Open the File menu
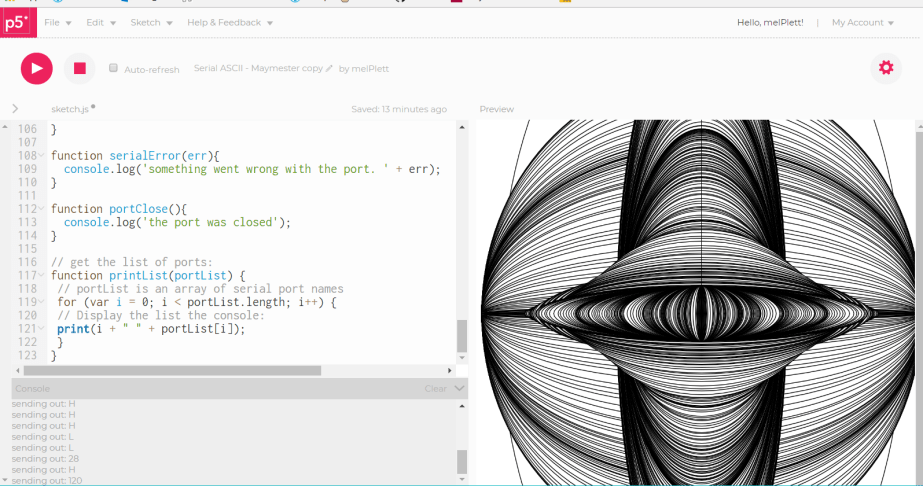 pyautogui.click(x=57, y=23)
